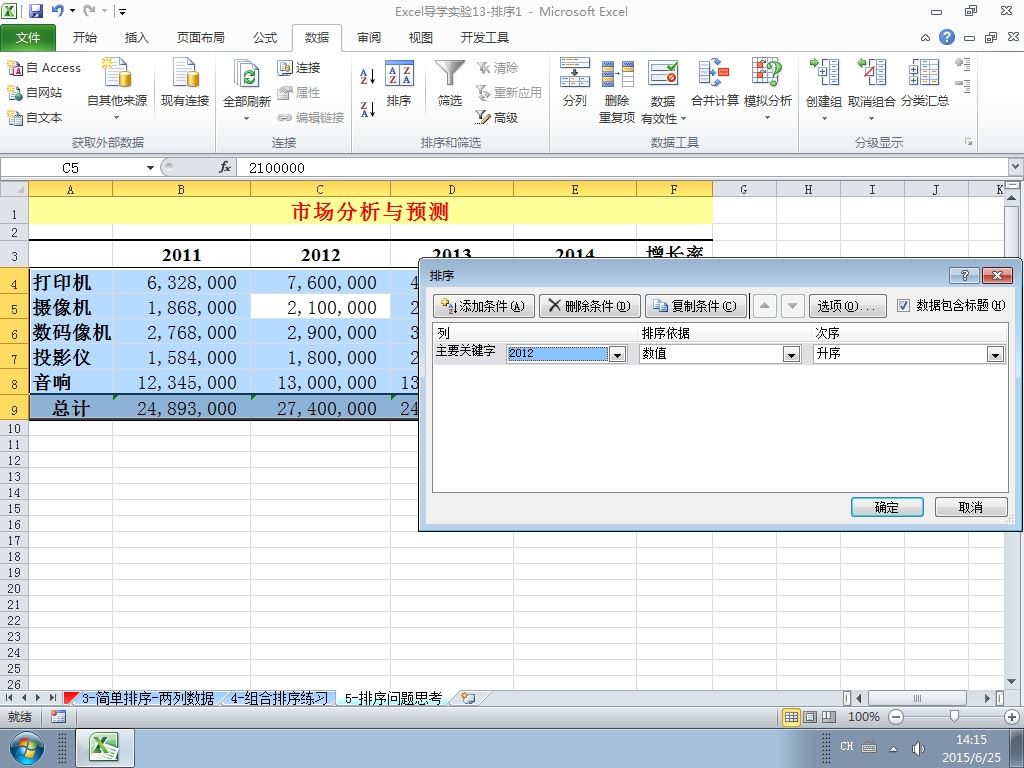
Task: Import data From Web (自网站)
Action: (35, 92)
